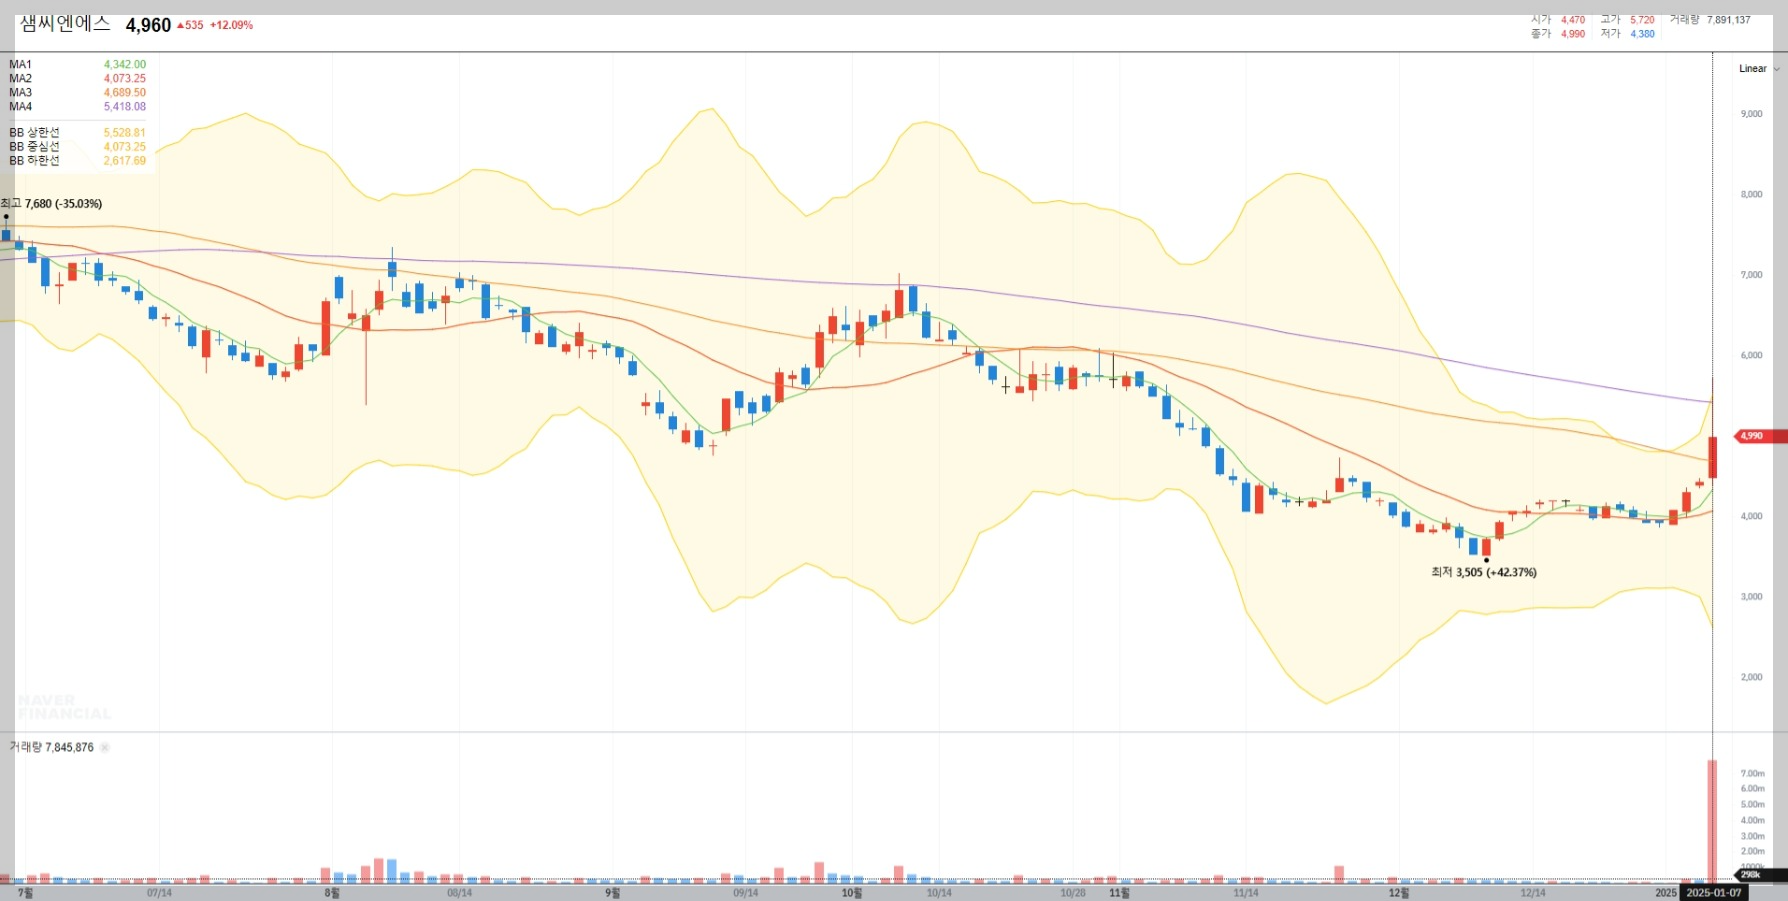Select the MA2 legend value 4,073.25

point(125,78)
